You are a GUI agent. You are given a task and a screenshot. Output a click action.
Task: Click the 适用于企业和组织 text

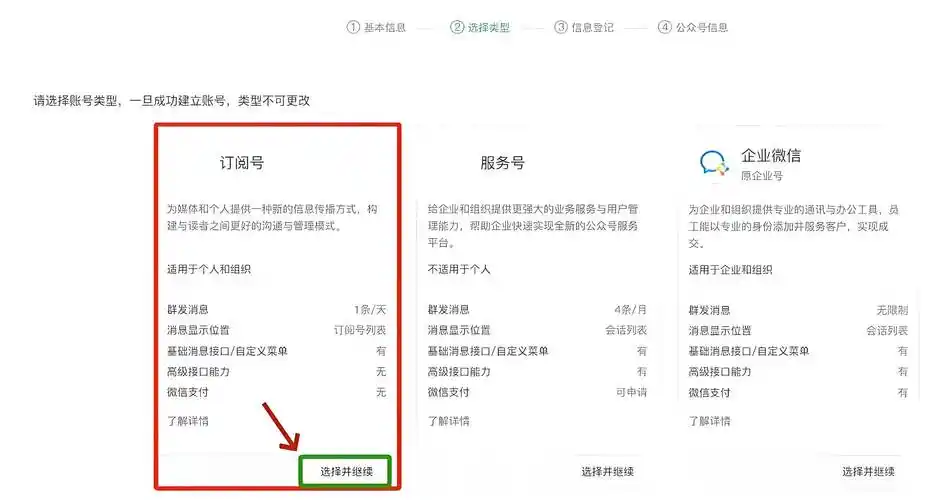730,270
